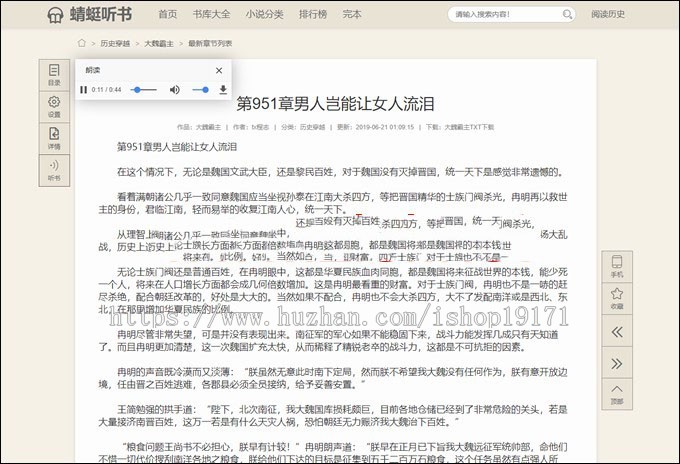
Task: Select 完本 in the top navigation
Action: tap(352, 14)
